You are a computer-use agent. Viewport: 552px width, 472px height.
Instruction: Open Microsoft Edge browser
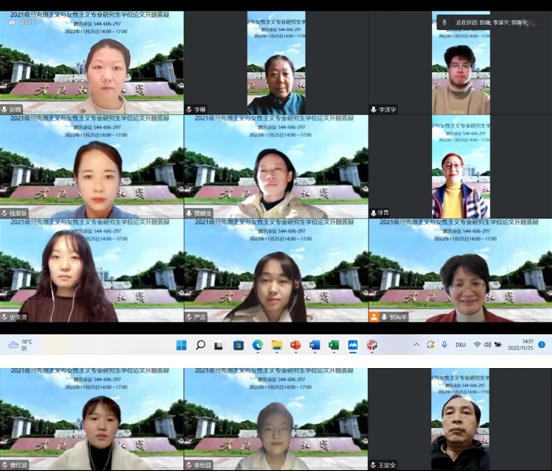258,345
